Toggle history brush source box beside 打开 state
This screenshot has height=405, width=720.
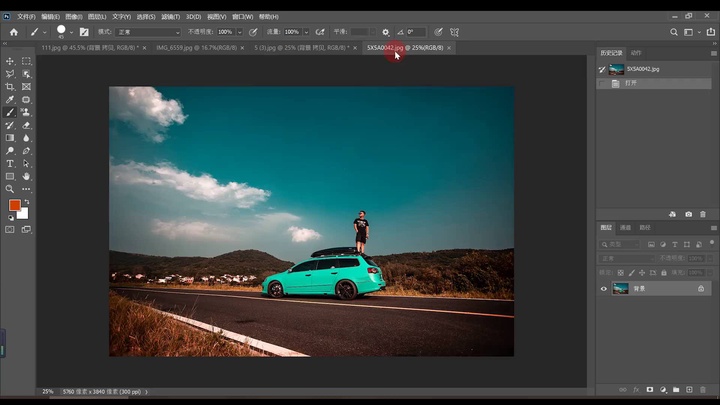(x=602, y=83)
